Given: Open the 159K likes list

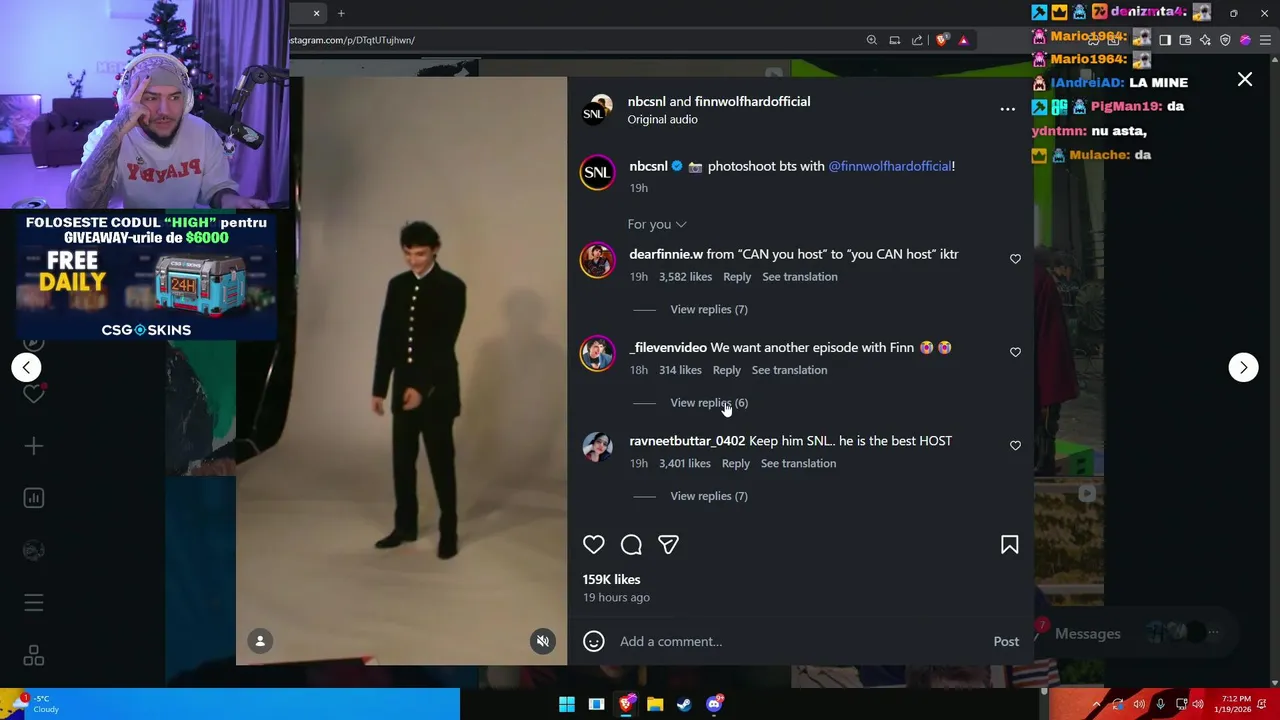Looking at the screenshot, I should (x=612, y=579).
